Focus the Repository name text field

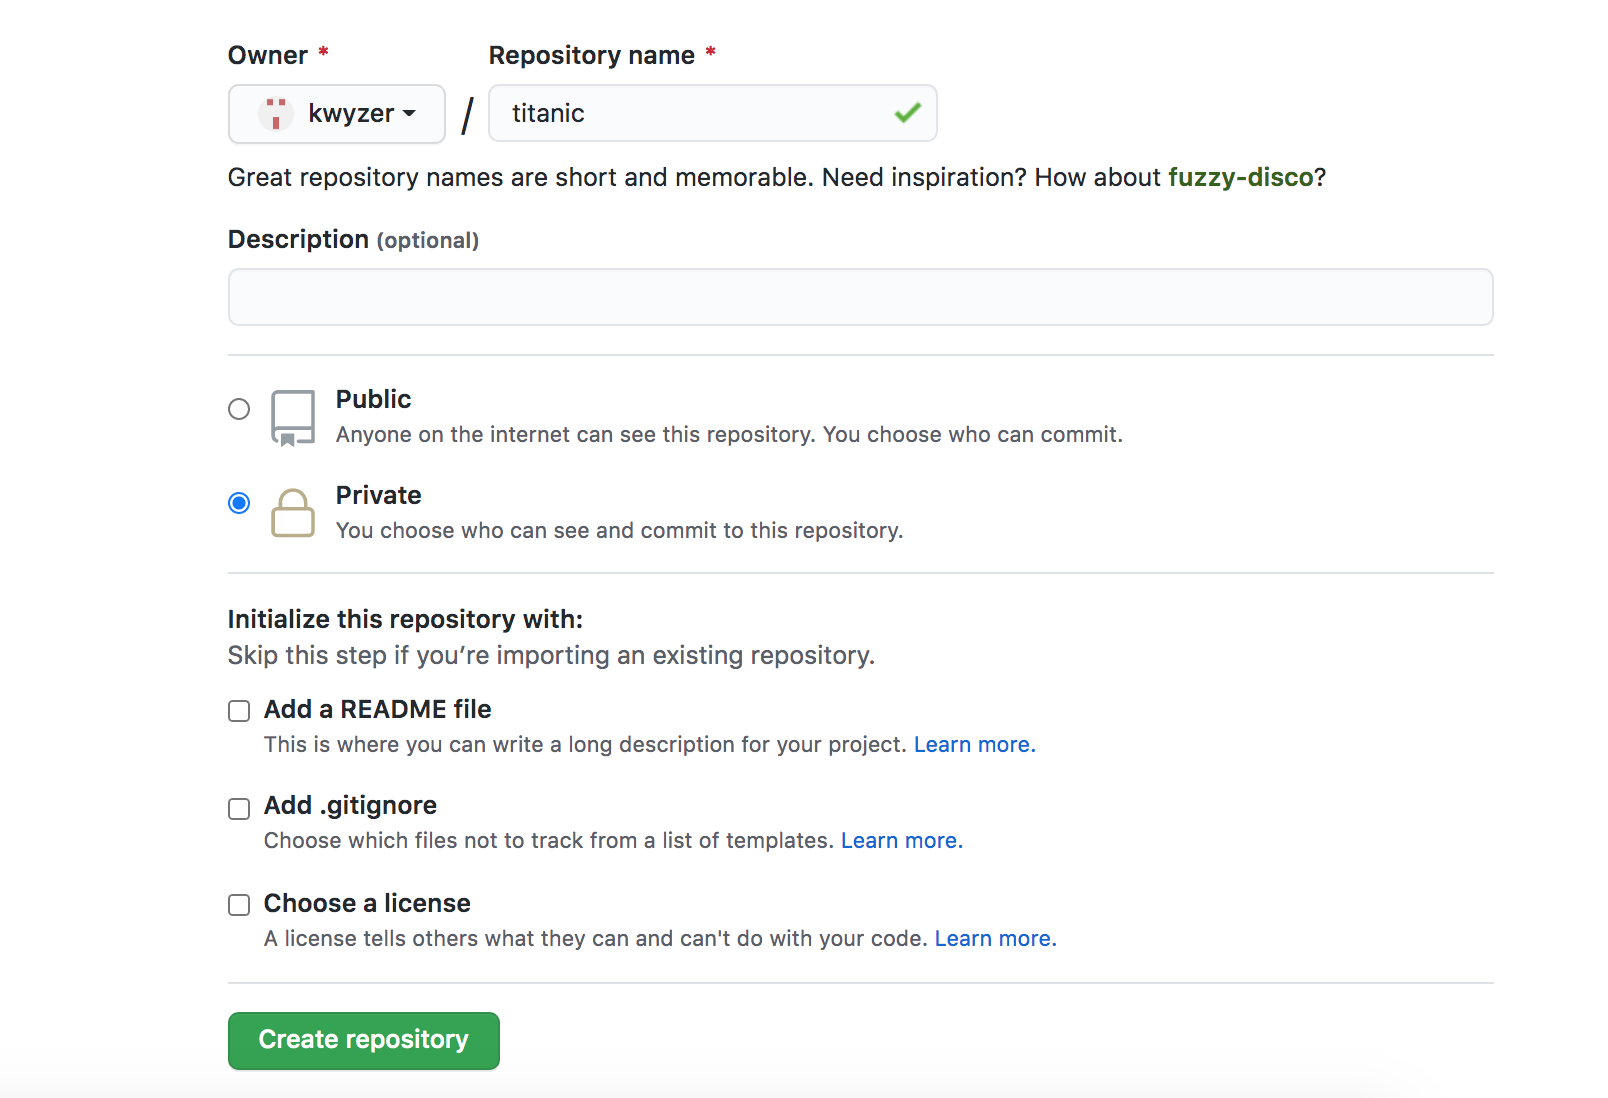coord(690,113)
